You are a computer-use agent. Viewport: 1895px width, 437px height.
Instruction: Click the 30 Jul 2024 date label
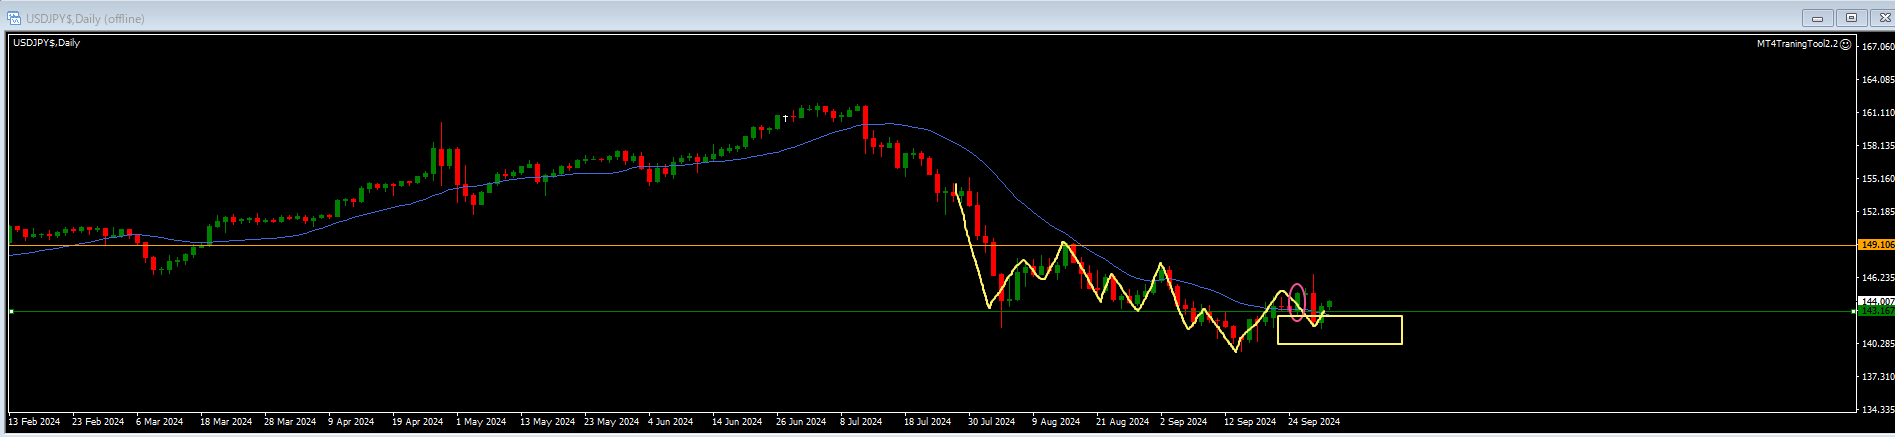click(x=991, y=422)
